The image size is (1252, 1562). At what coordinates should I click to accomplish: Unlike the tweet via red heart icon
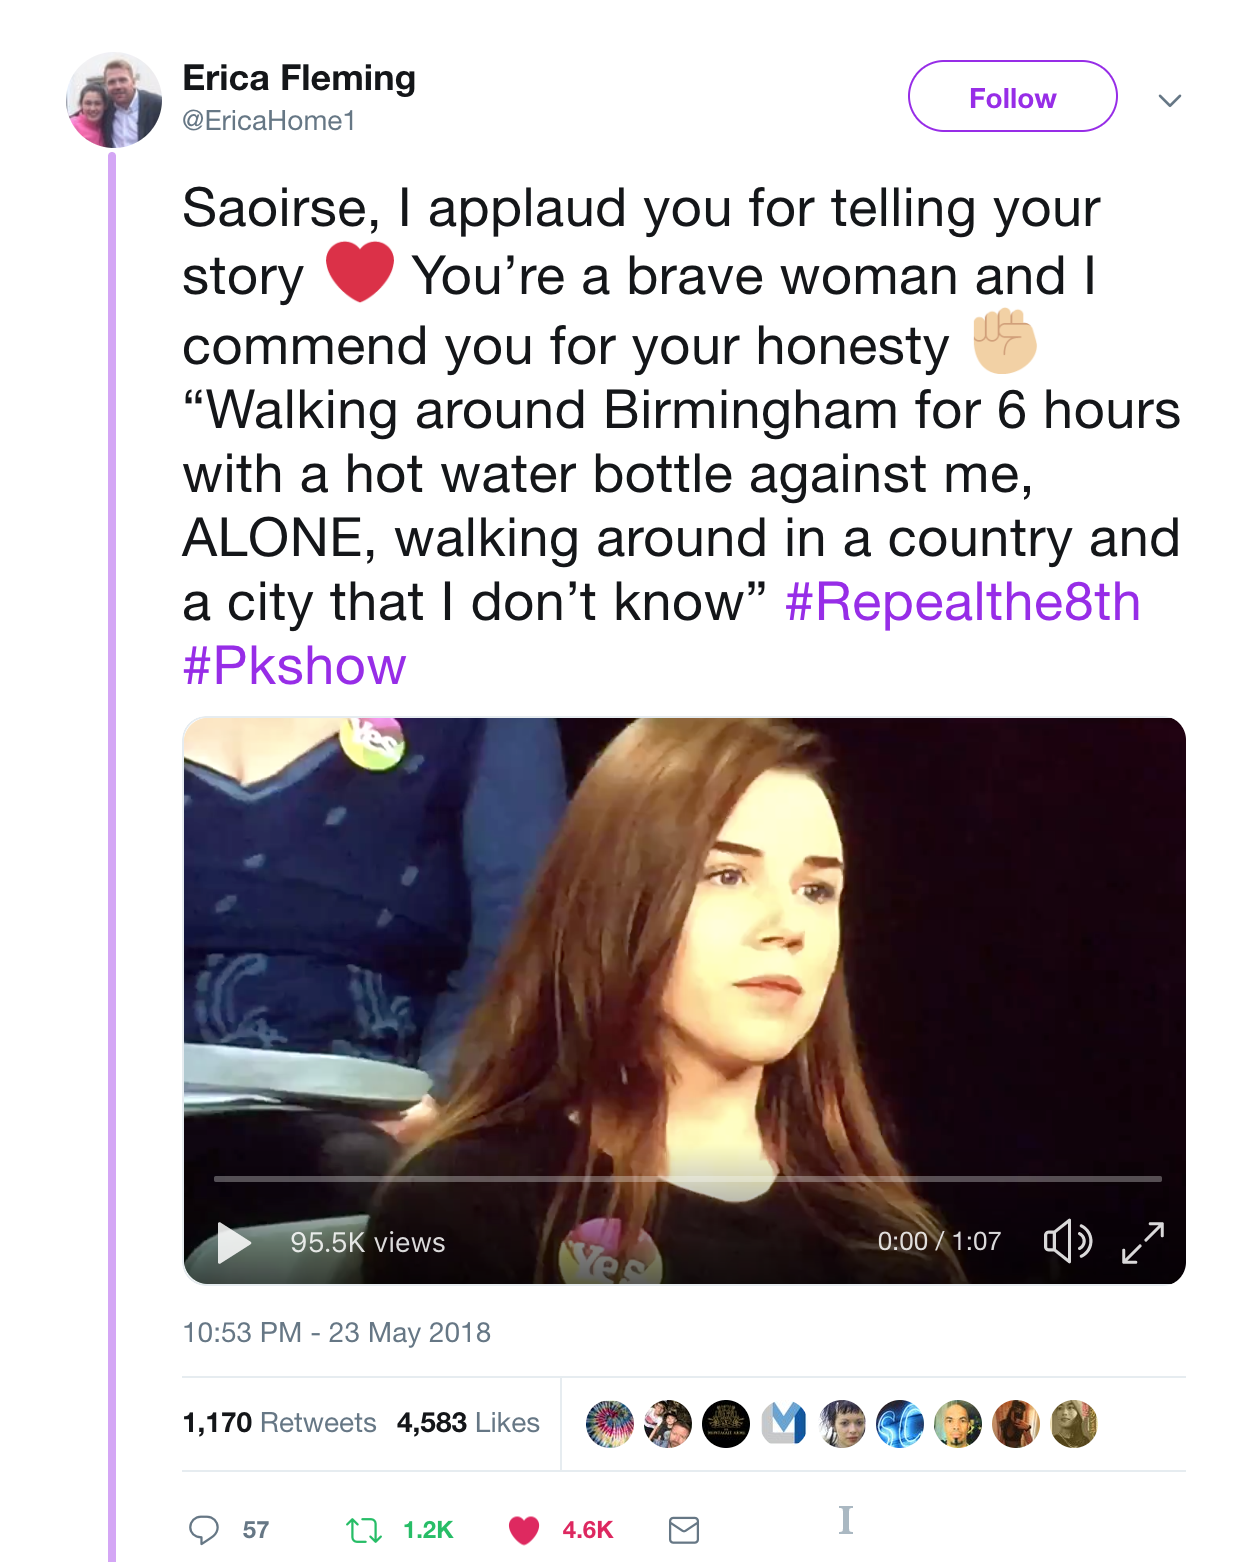pyautogui.click(x=524, y=1529)
